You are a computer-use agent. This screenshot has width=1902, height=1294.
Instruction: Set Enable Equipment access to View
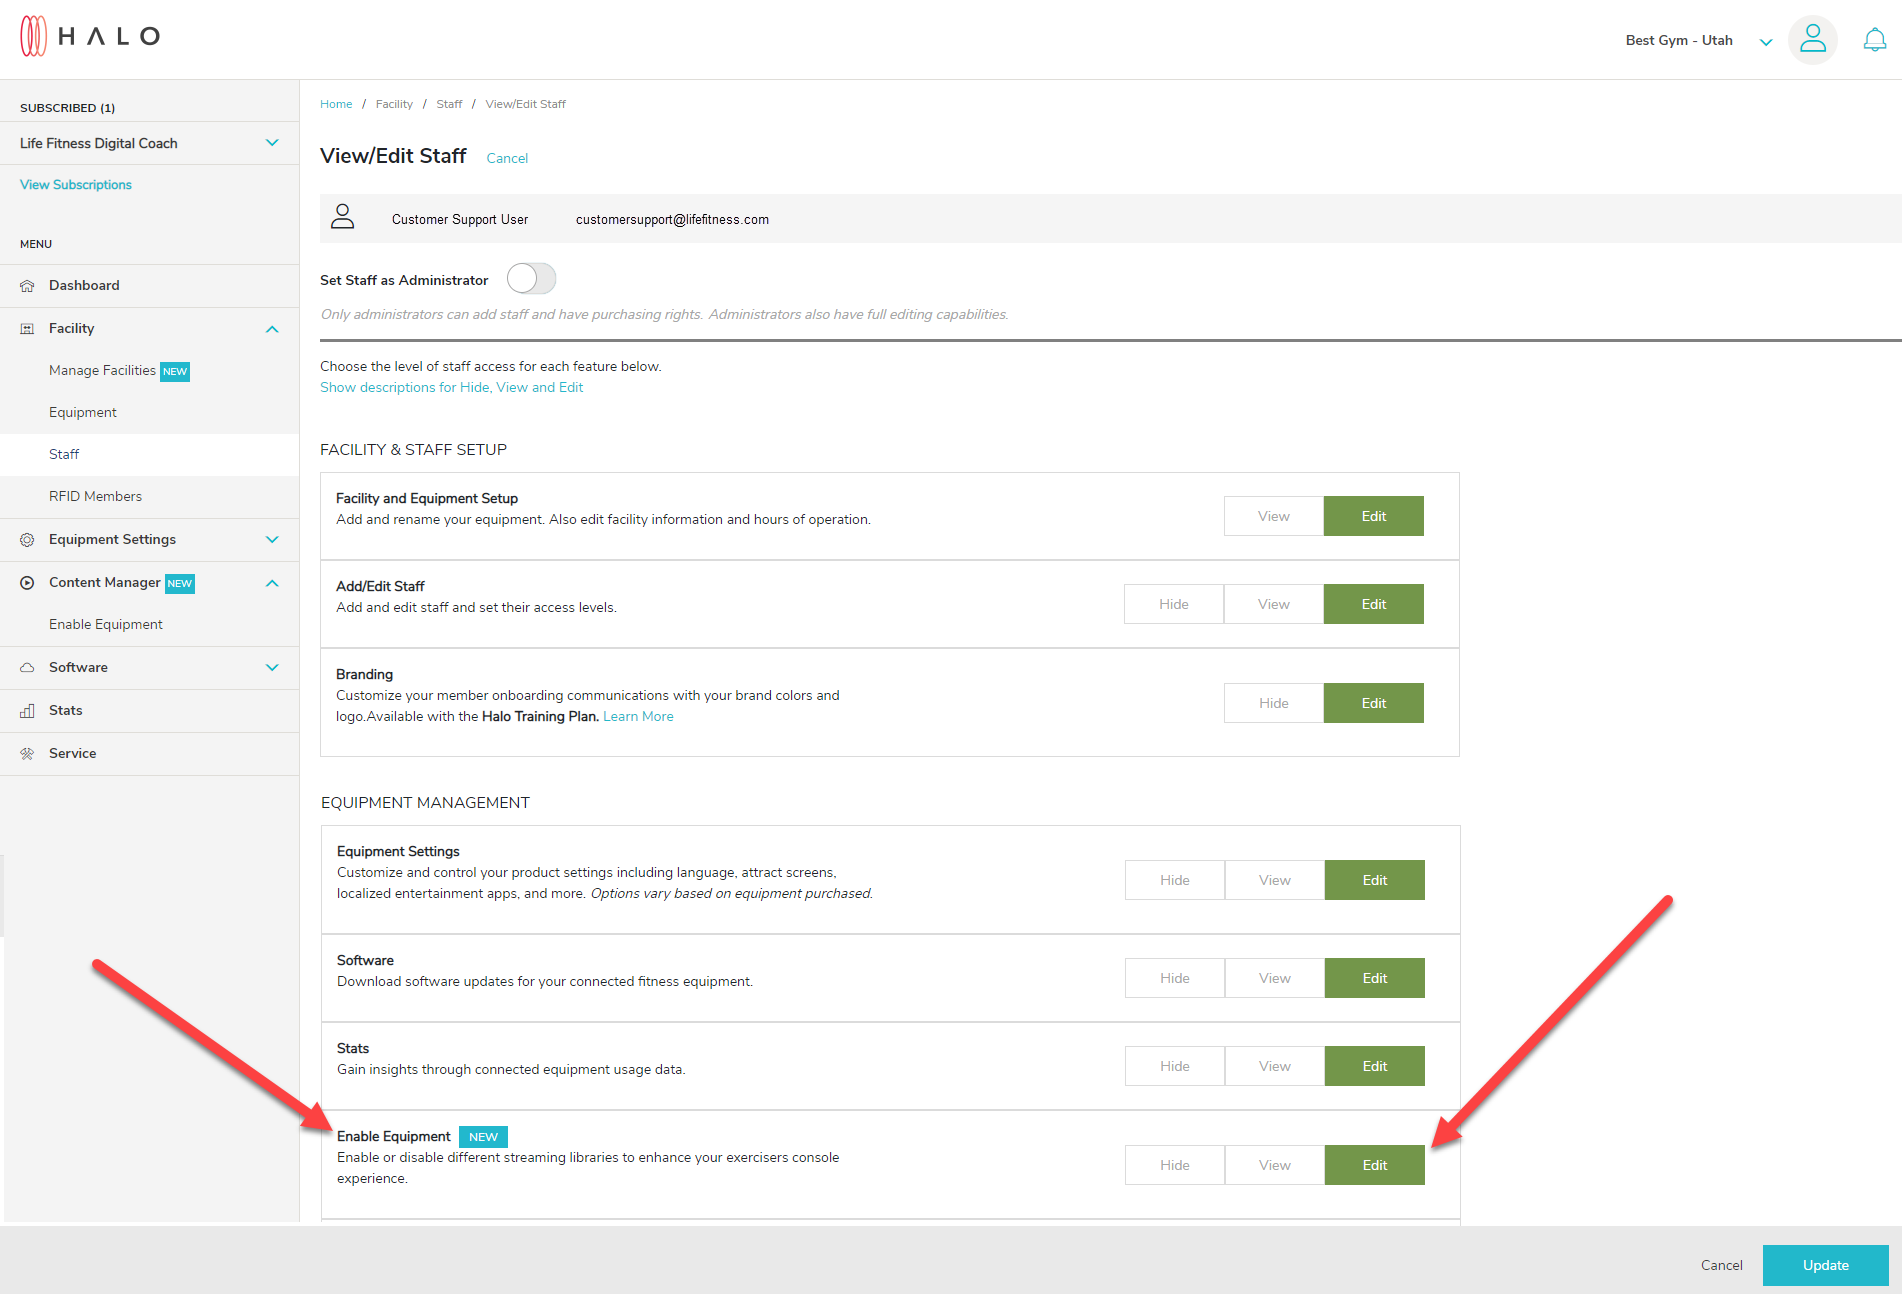click(1274, 1165)
